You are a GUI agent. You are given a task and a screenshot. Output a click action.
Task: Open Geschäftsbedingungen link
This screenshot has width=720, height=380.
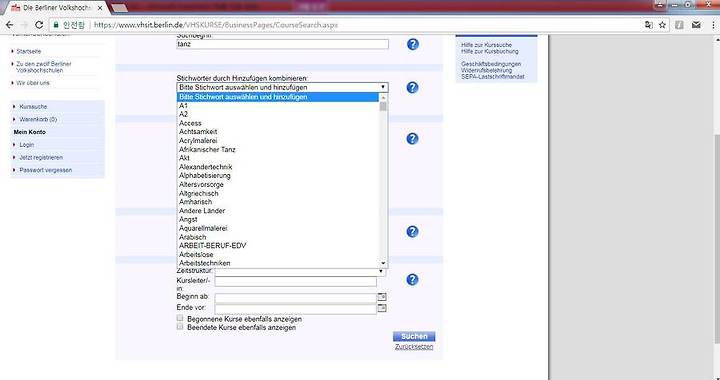coord(491,64)
